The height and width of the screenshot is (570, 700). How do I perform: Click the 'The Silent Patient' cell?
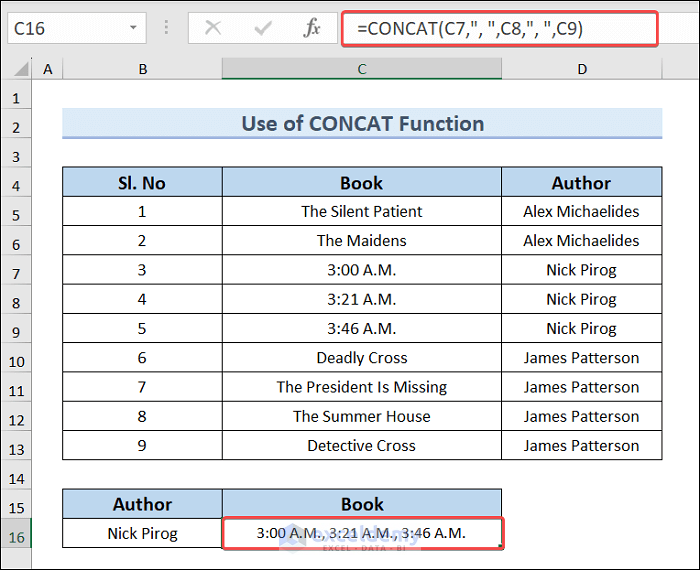tap(362, 212)
